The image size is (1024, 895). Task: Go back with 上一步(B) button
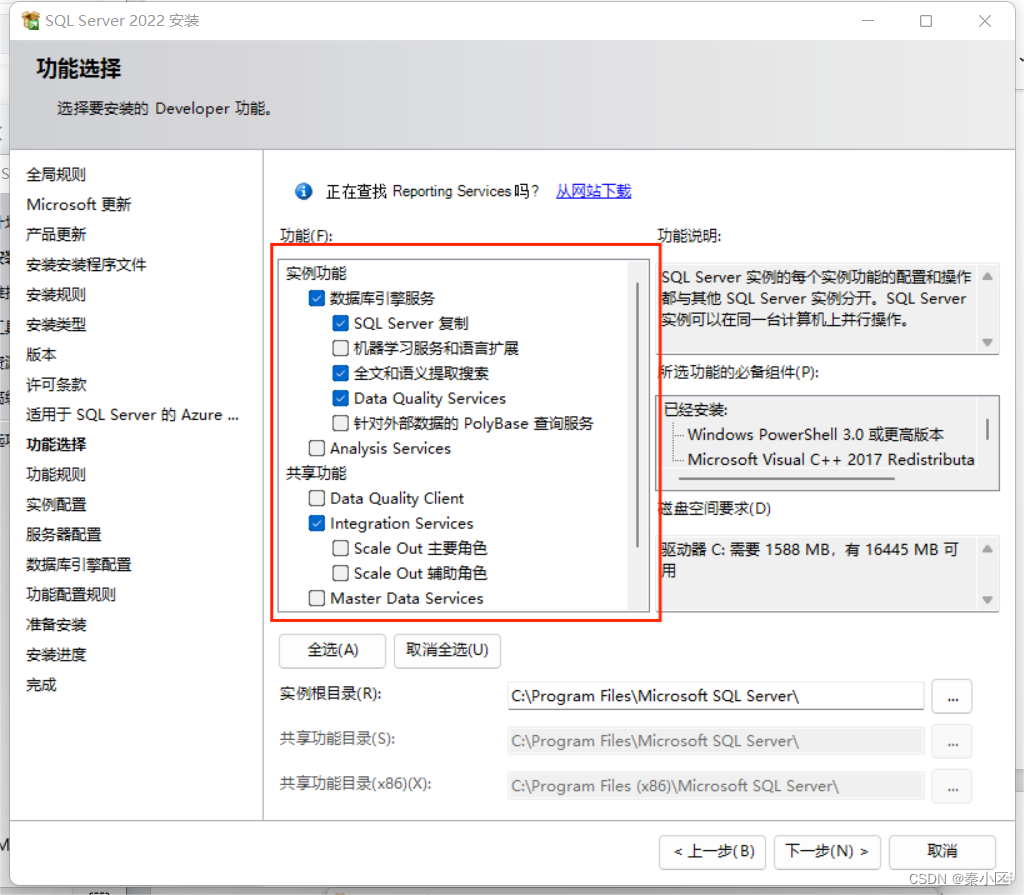(x=712, y=852)
